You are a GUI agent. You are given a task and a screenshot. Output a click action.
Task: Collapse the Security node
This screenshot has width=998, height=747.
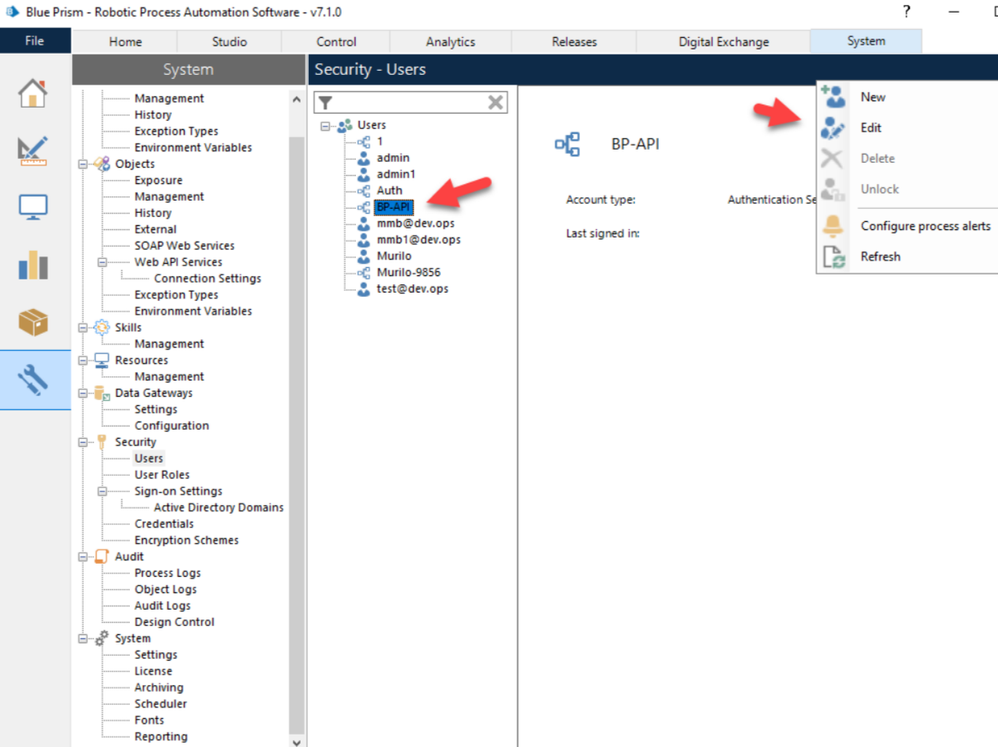(83, 442)
